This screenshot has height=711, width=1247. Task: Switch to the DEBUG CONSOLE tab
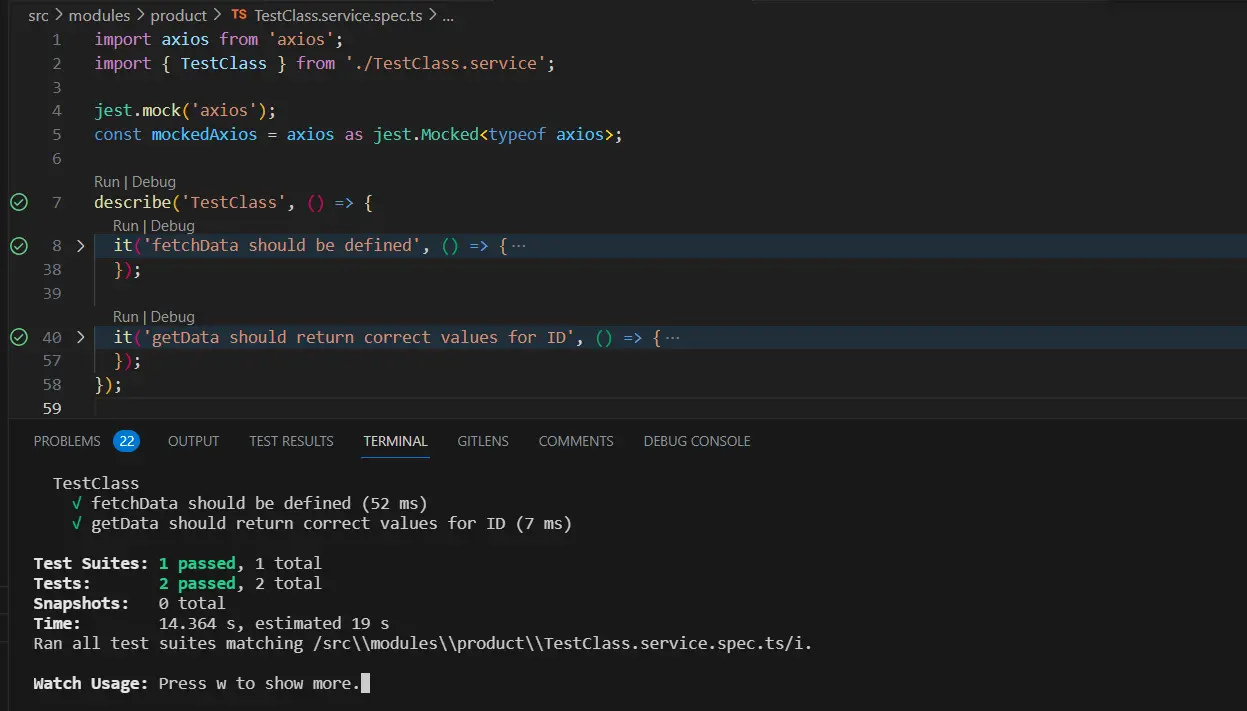pyautogui.click(x=696, y=441)
